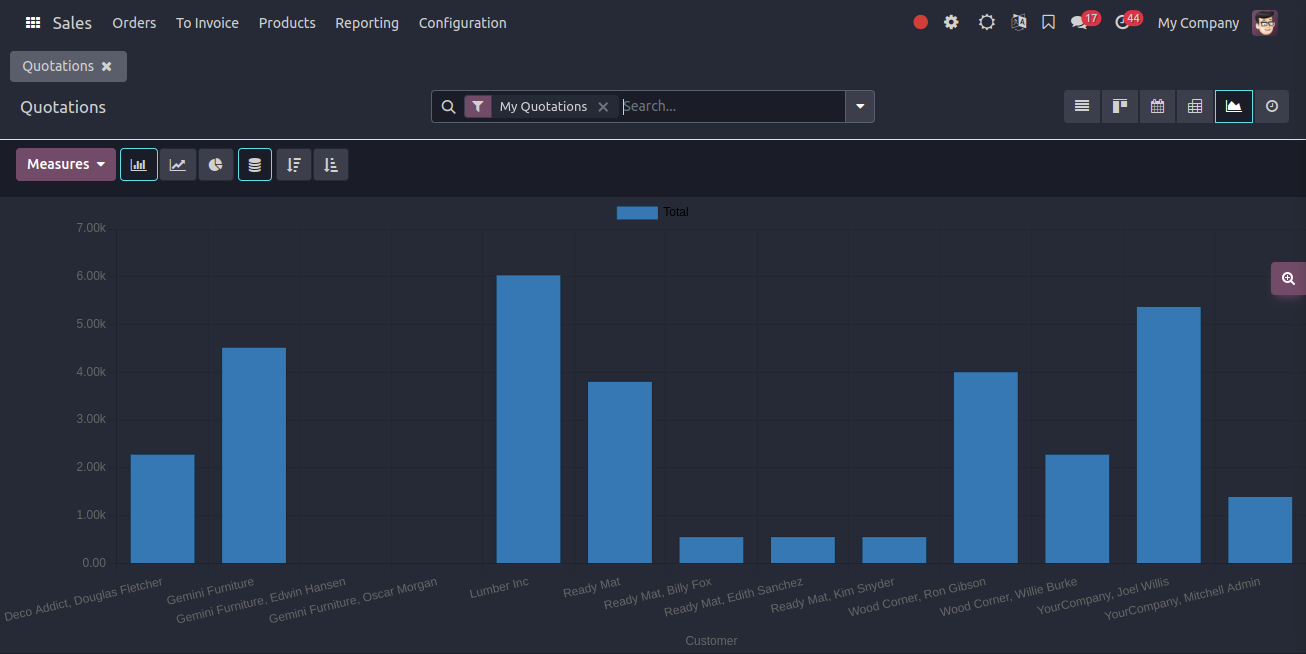The width and height of the screenshot is (1306, 654).
Task: Click the Wood Corner, Ron Gibson bar
Action: pos(986,468)
